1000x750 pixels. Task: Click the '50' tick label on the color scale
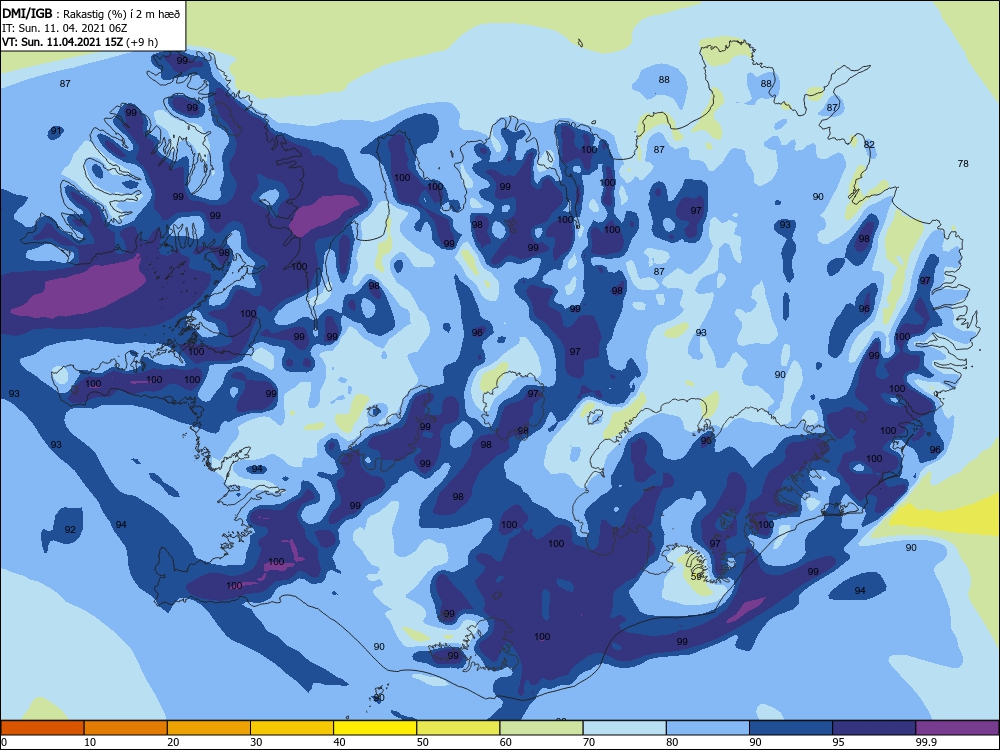pyautogui.click(x=422, y=742)
